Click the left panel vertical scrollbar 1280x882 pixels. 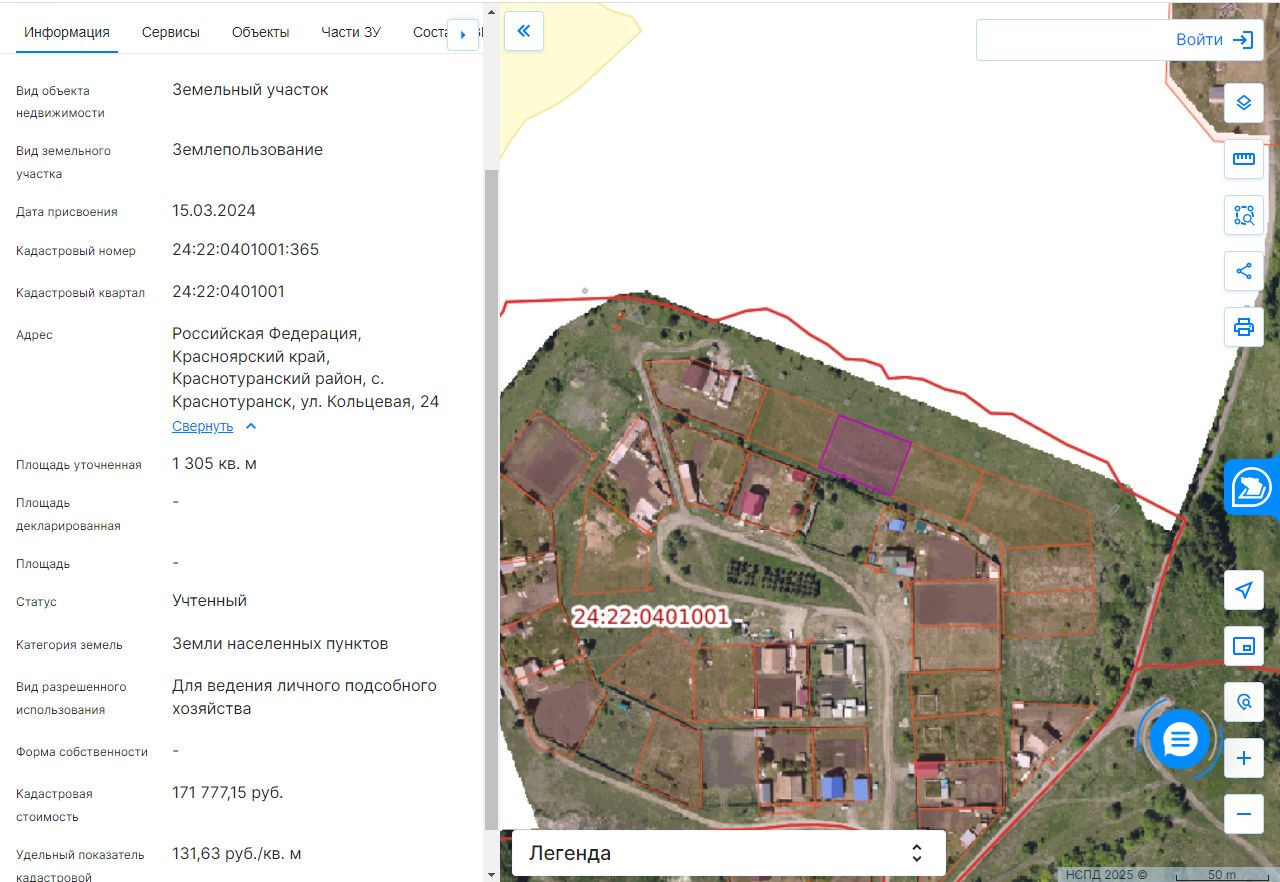[491, 498]
